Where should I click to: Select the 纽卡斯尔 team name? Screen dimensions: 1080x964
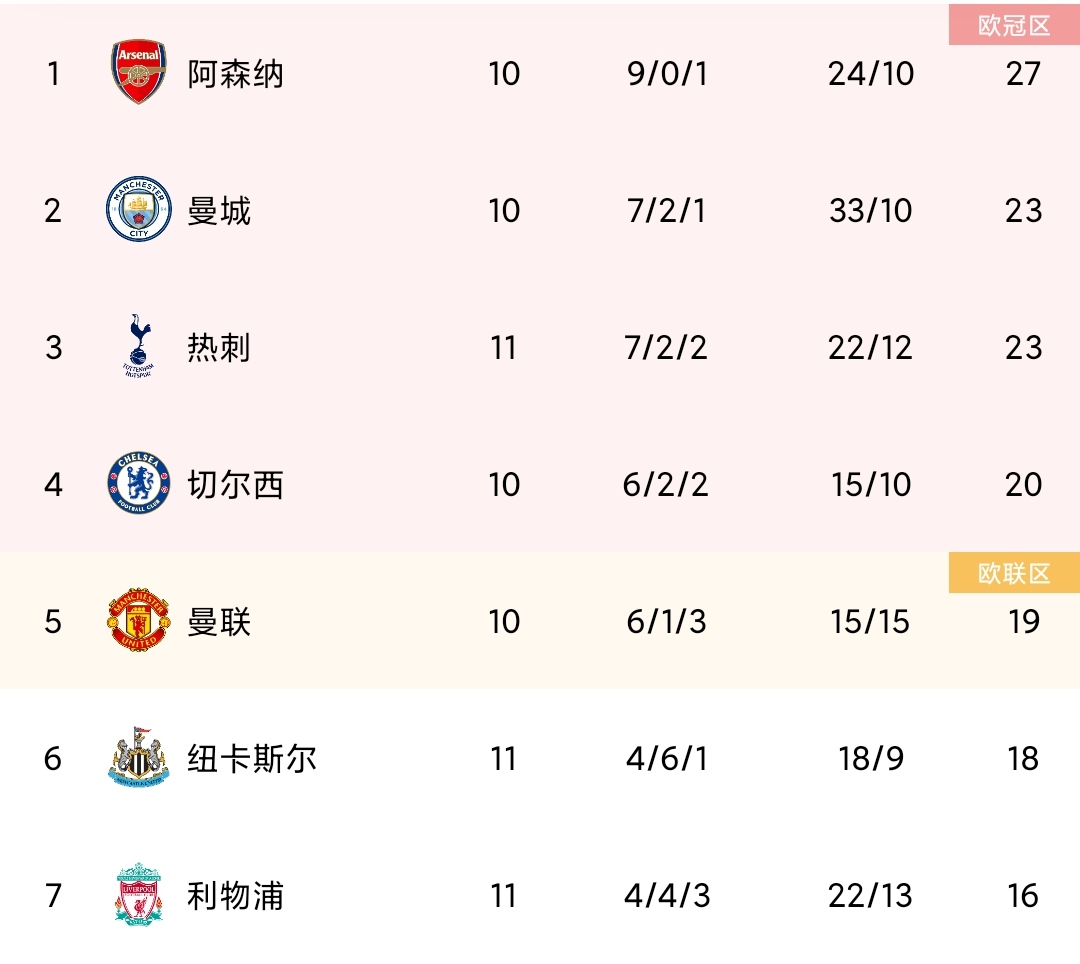pyautogui.click(x=252, y=759)
